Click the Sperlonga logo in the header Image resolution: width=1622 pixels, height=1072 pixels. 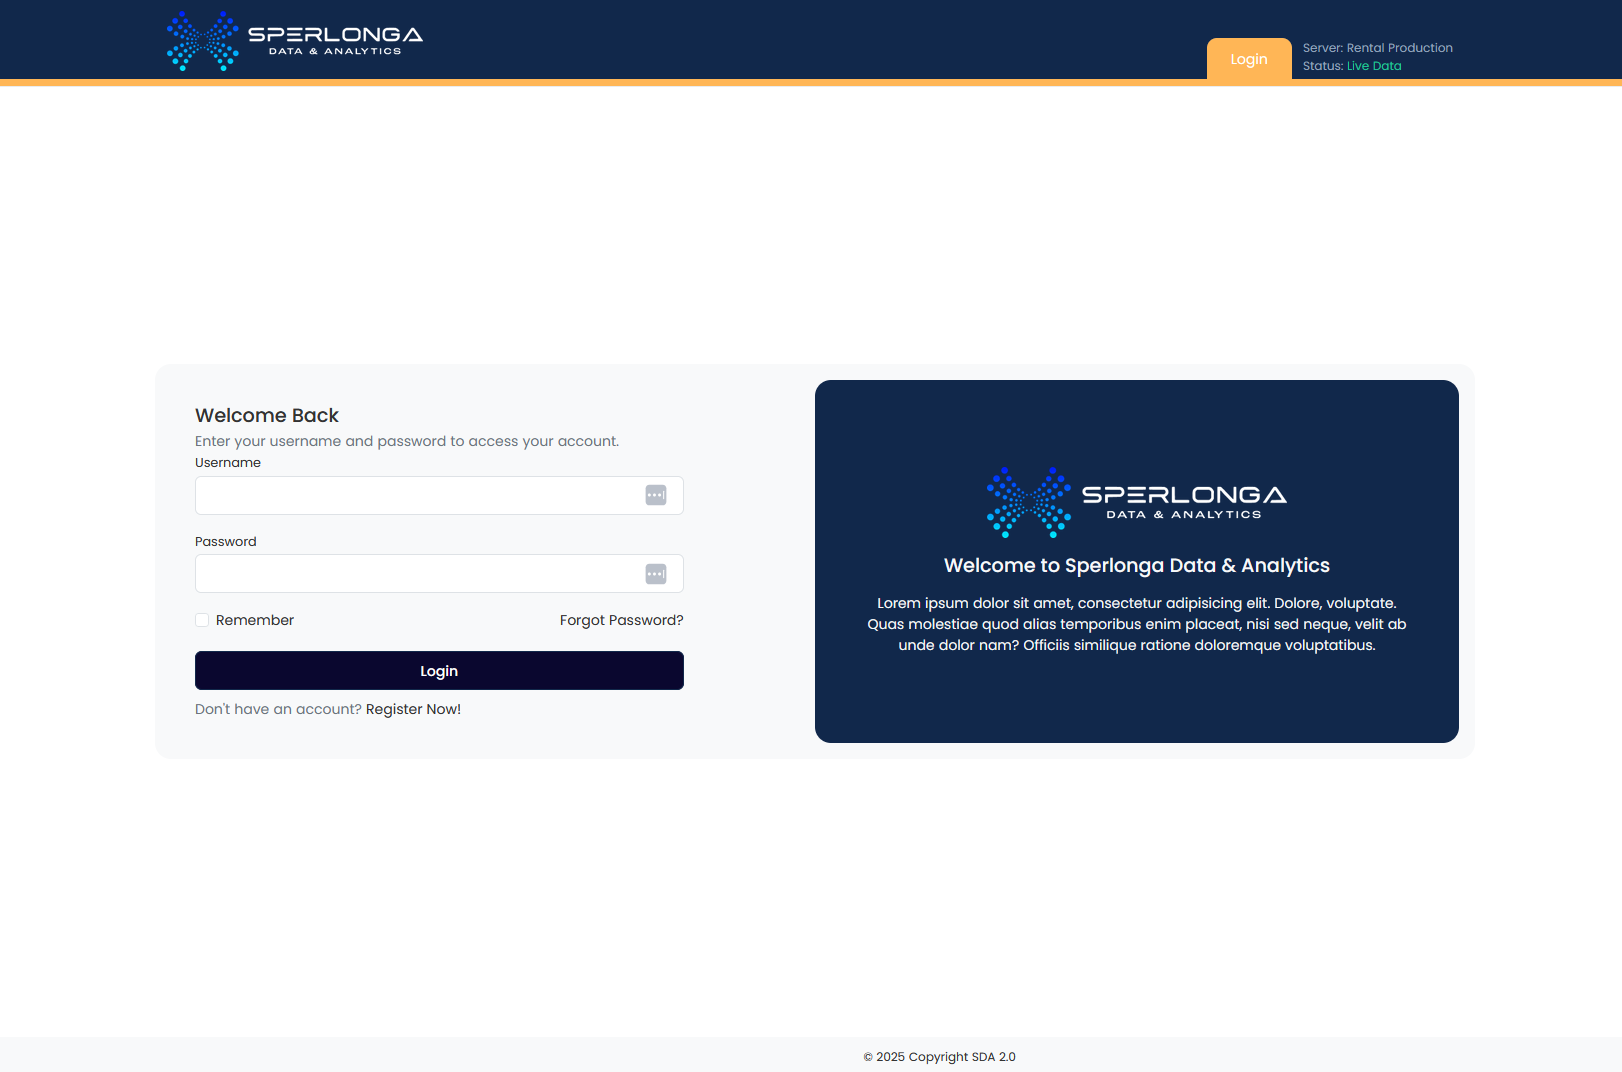(x=294, y=41)
